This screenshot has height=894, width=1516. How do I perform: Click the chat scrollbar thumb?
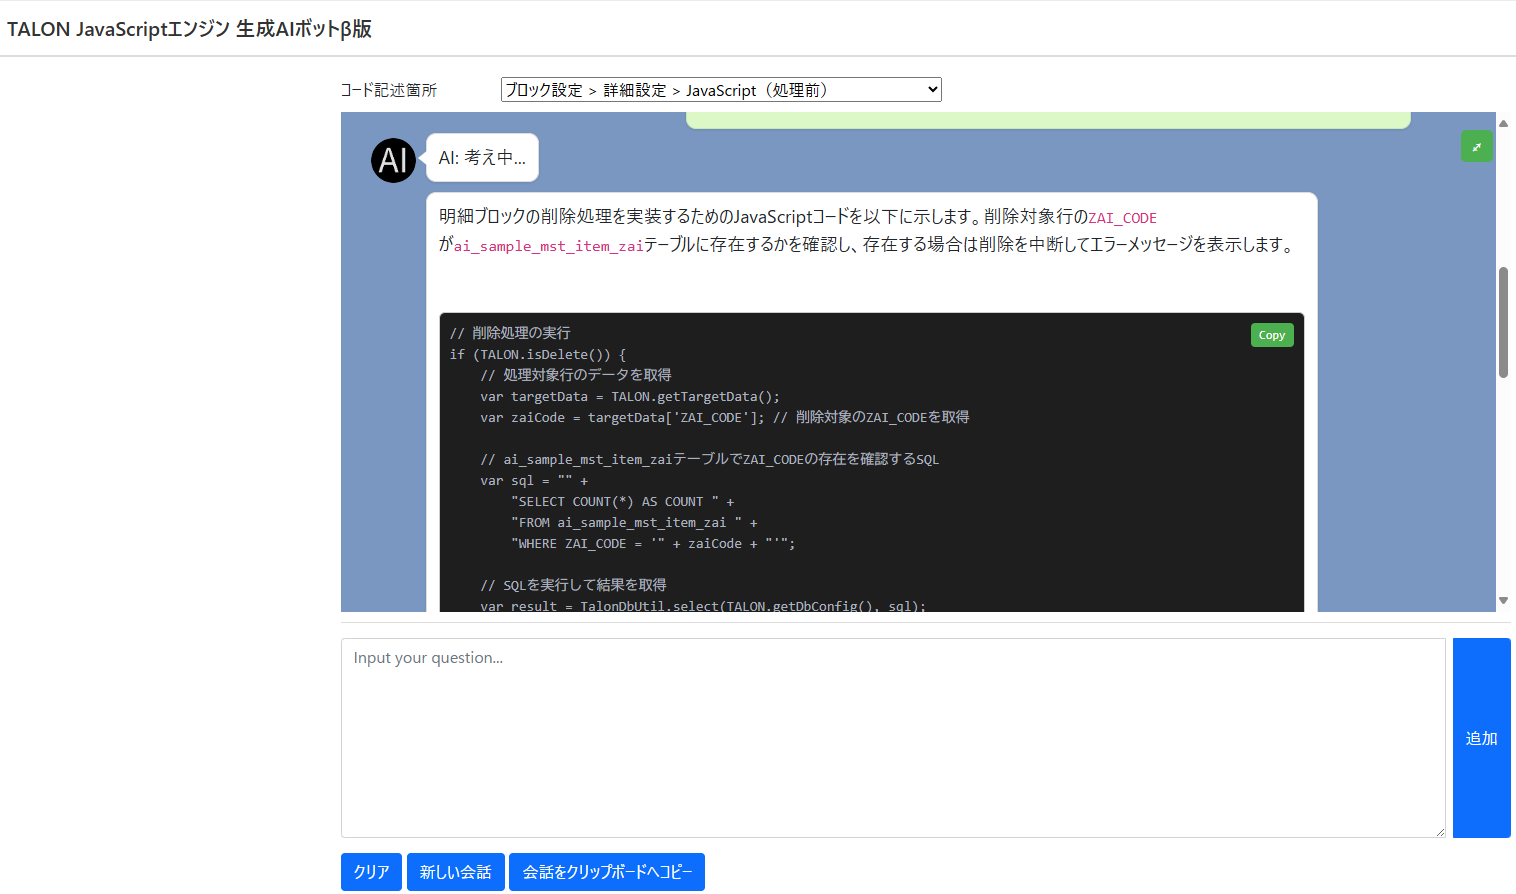(x=1503, y=322)
